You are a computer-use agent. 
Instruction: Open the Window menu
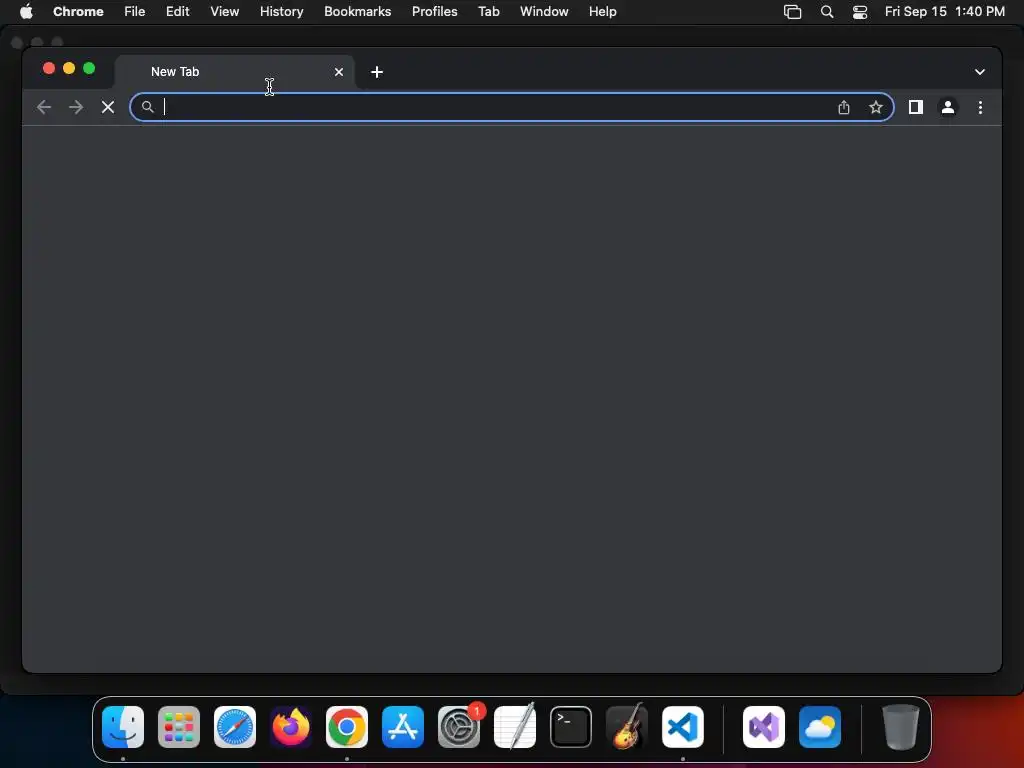[x=544, y=11]
